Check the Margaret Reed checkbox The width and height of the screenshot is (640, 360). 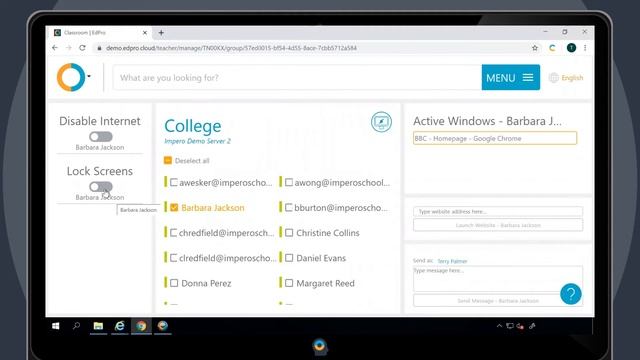click(x=289, y=283)
